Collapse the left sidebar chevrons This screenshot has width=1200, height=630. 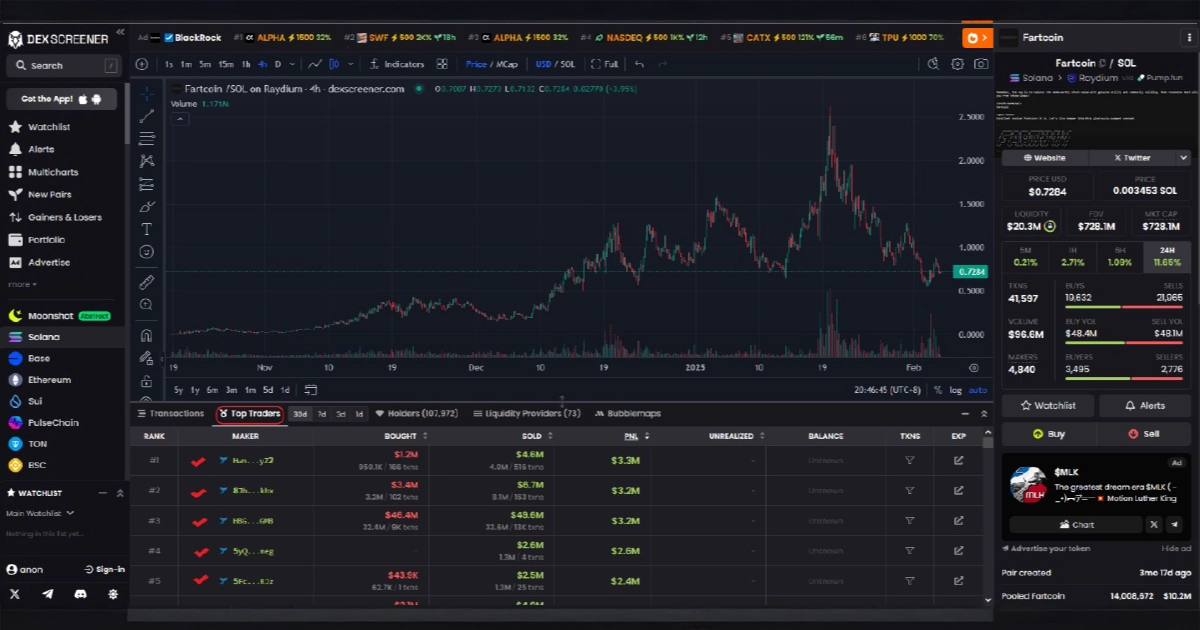tap(120, 33)
